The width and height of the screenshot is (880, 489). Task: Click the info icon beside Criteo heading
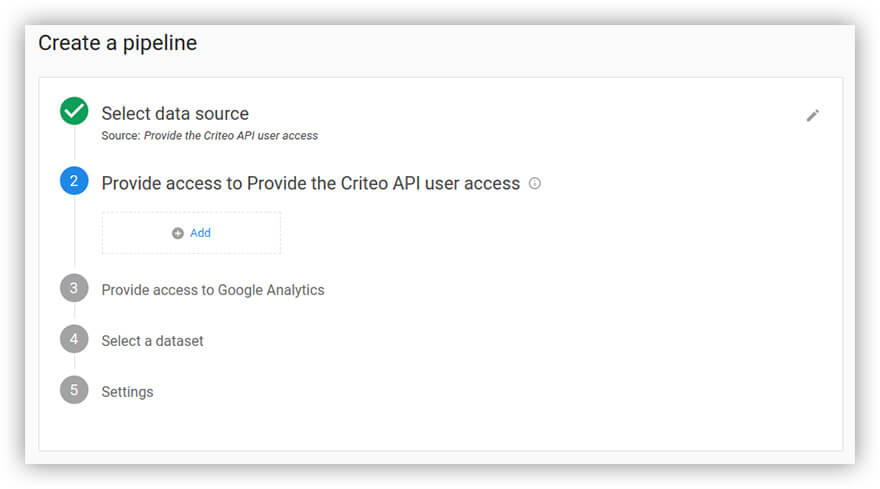[x=535, y=183]
